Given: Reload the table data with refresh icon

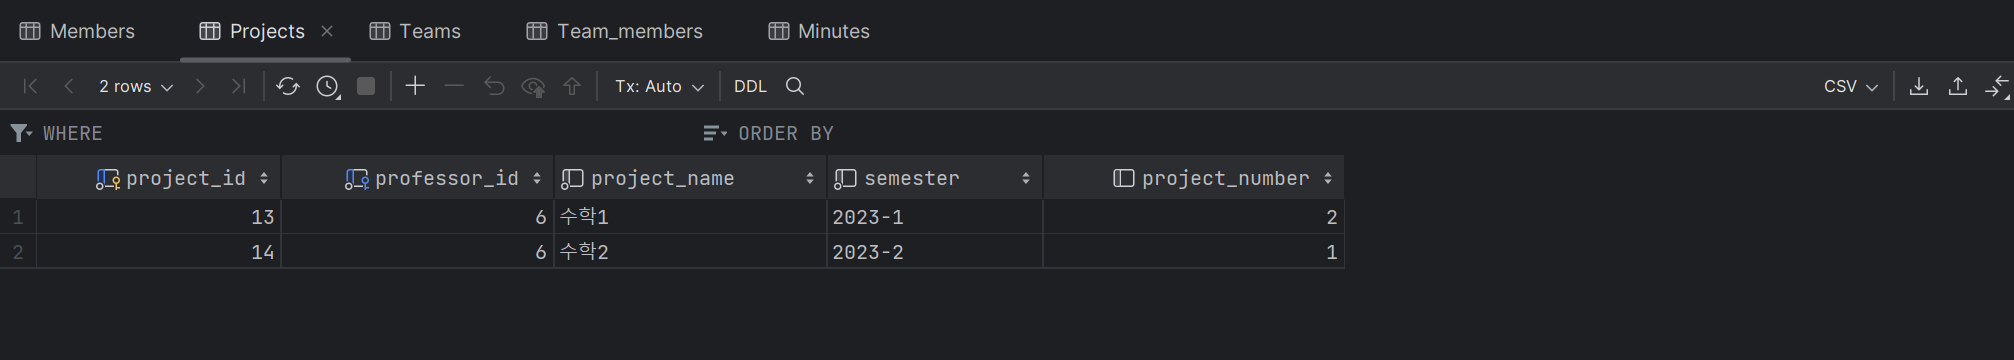Looking at the screenshot, I should point(288,87).
